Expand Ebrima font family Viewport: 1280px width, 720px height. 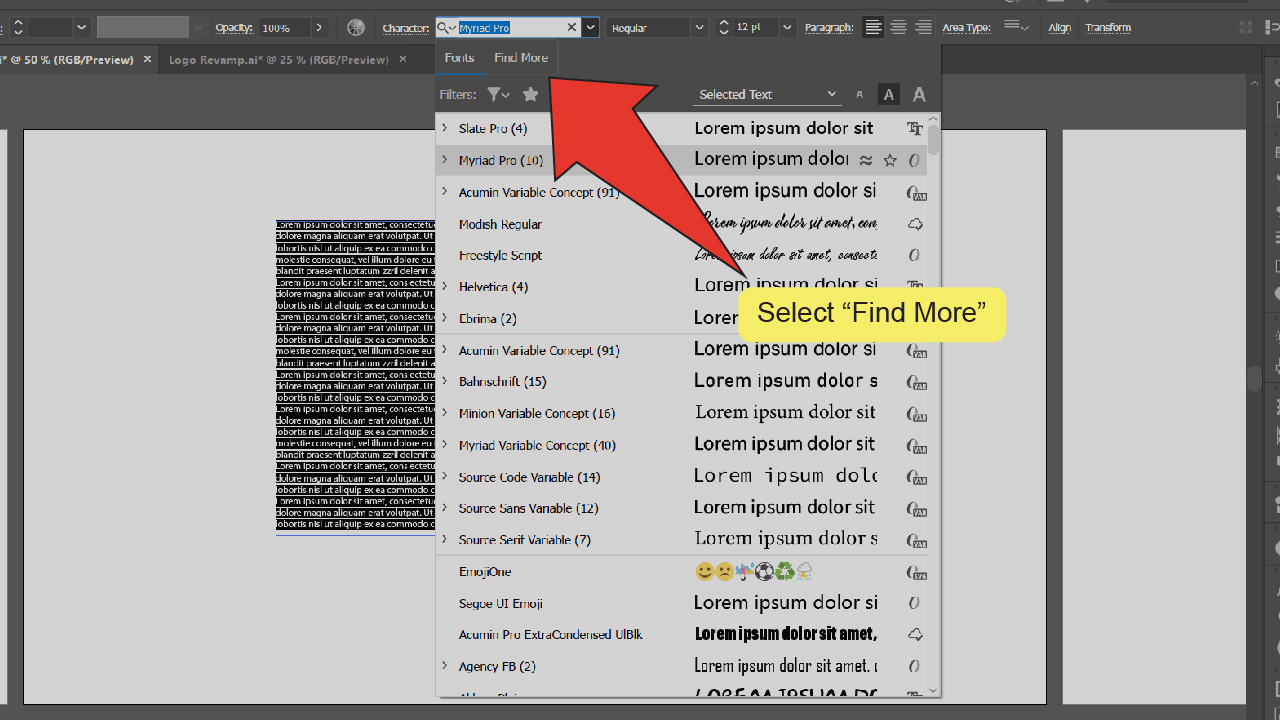tap(445, 319)
